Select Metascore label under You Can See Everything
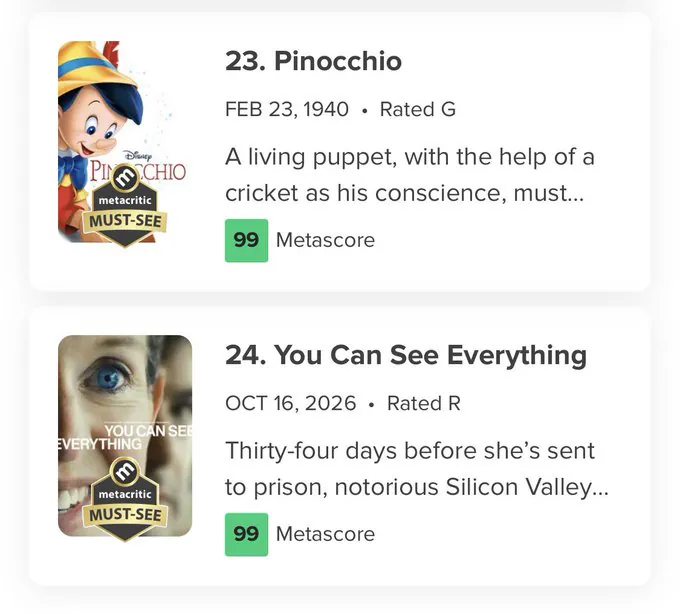Screen dimensions: 680x614 (325, 534)
